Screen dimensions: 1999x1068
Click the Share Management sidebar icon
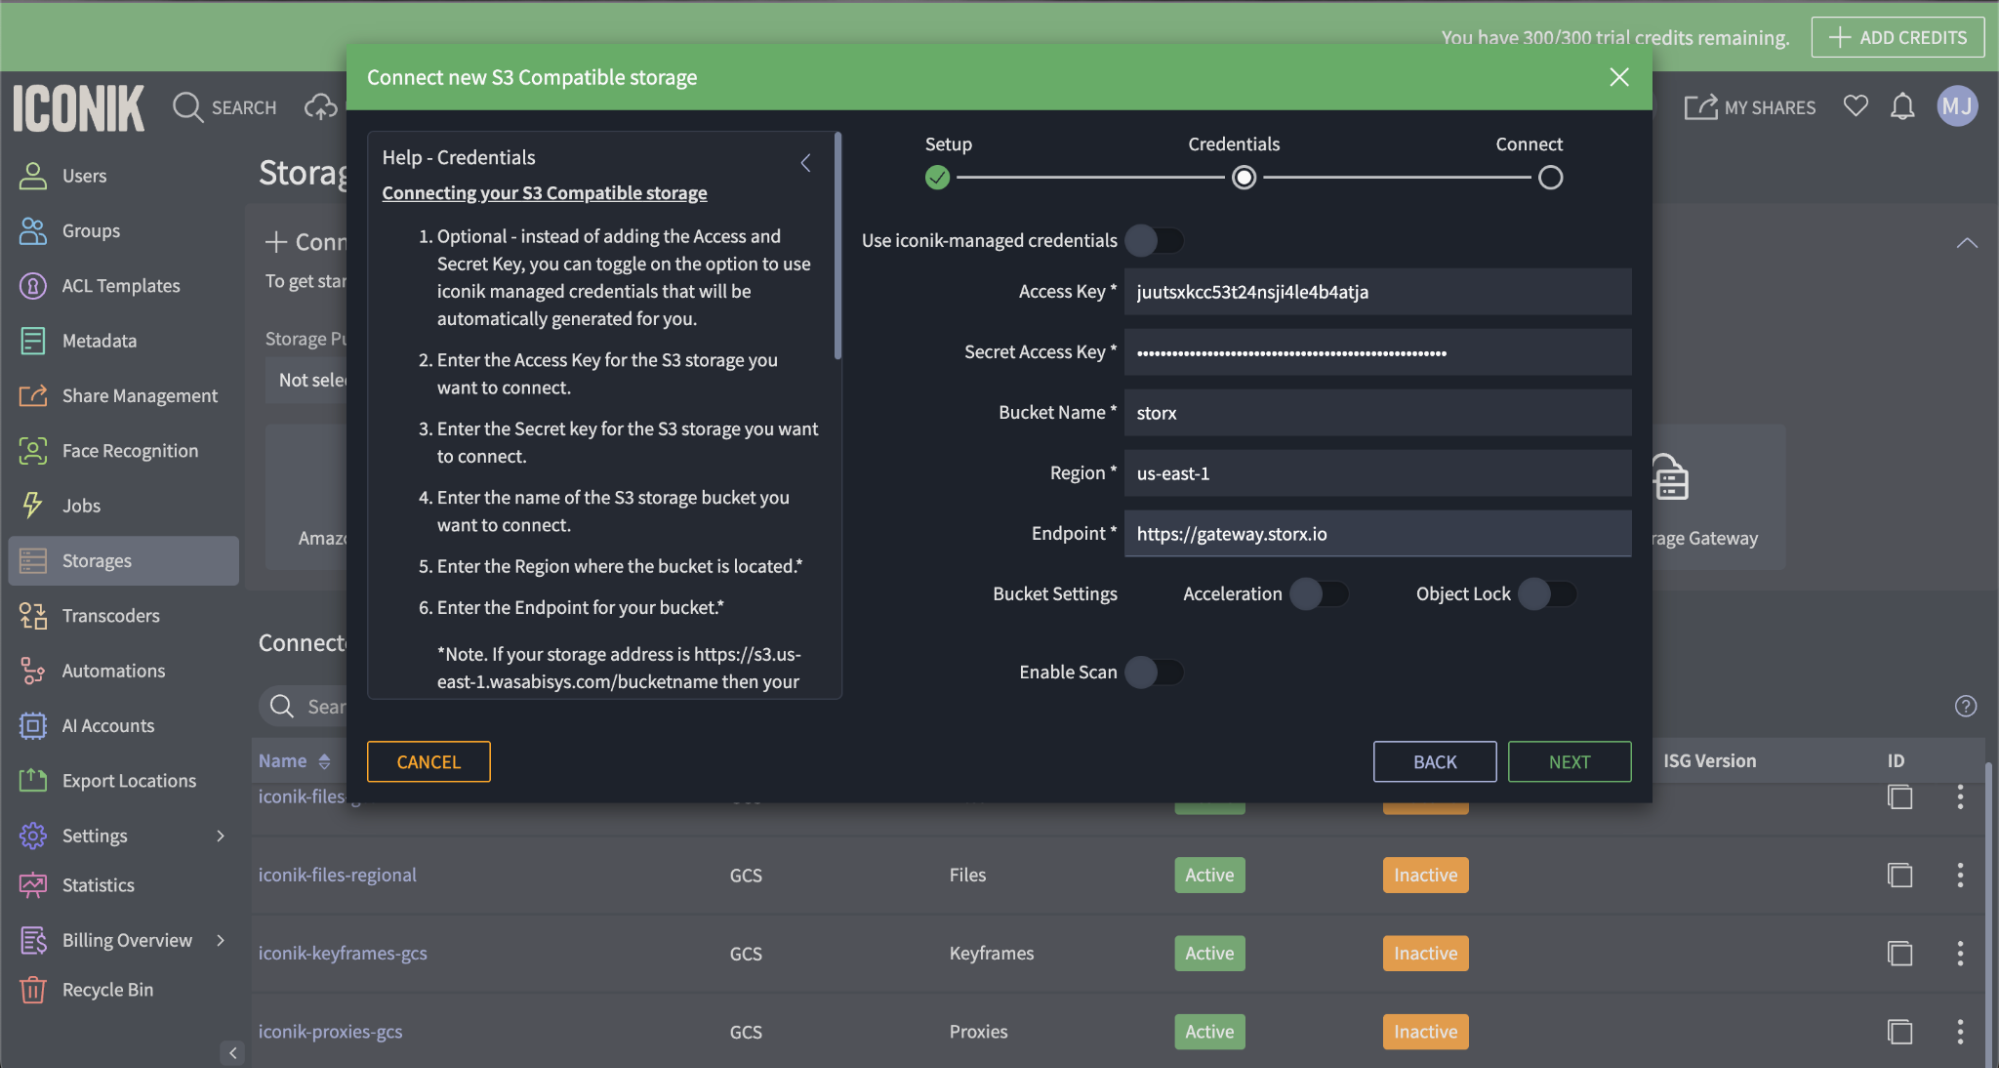[x=33, y=396]
